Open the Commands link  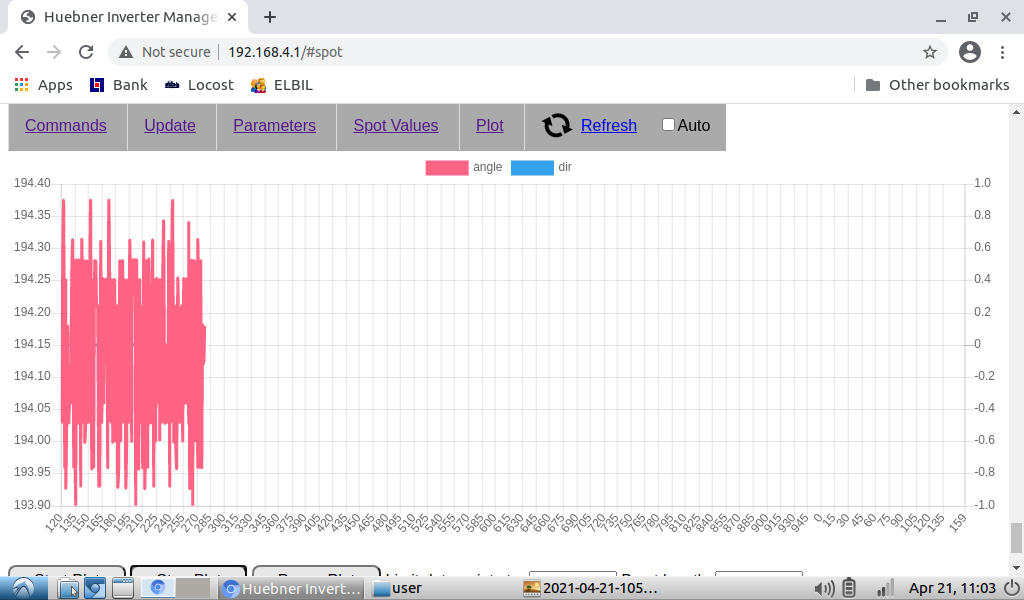tap(66, 125)
